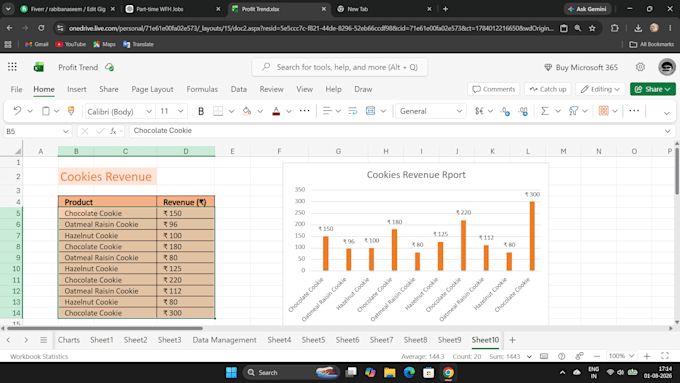
Task: Click the Comments button
Action: (x=494, y=89)
